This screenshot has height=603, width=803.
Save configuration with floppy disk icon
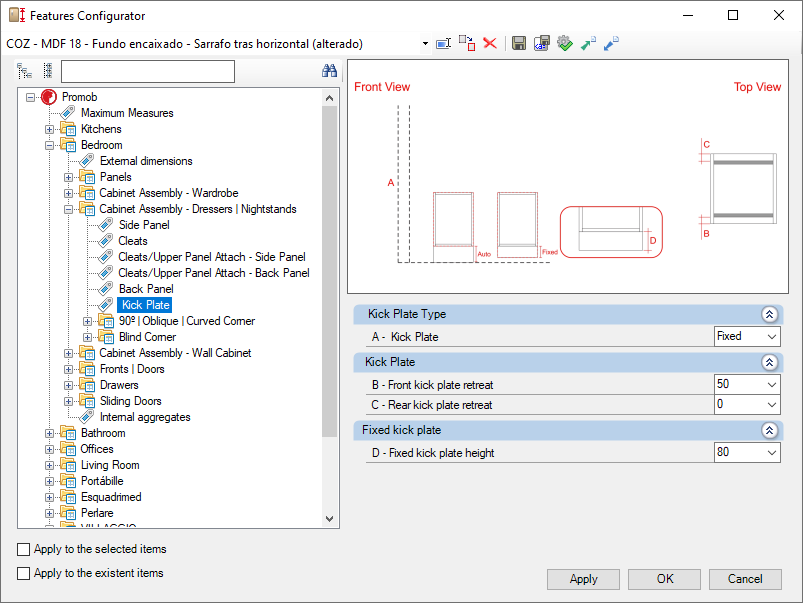pyautogui.click(x=519, y=44)
